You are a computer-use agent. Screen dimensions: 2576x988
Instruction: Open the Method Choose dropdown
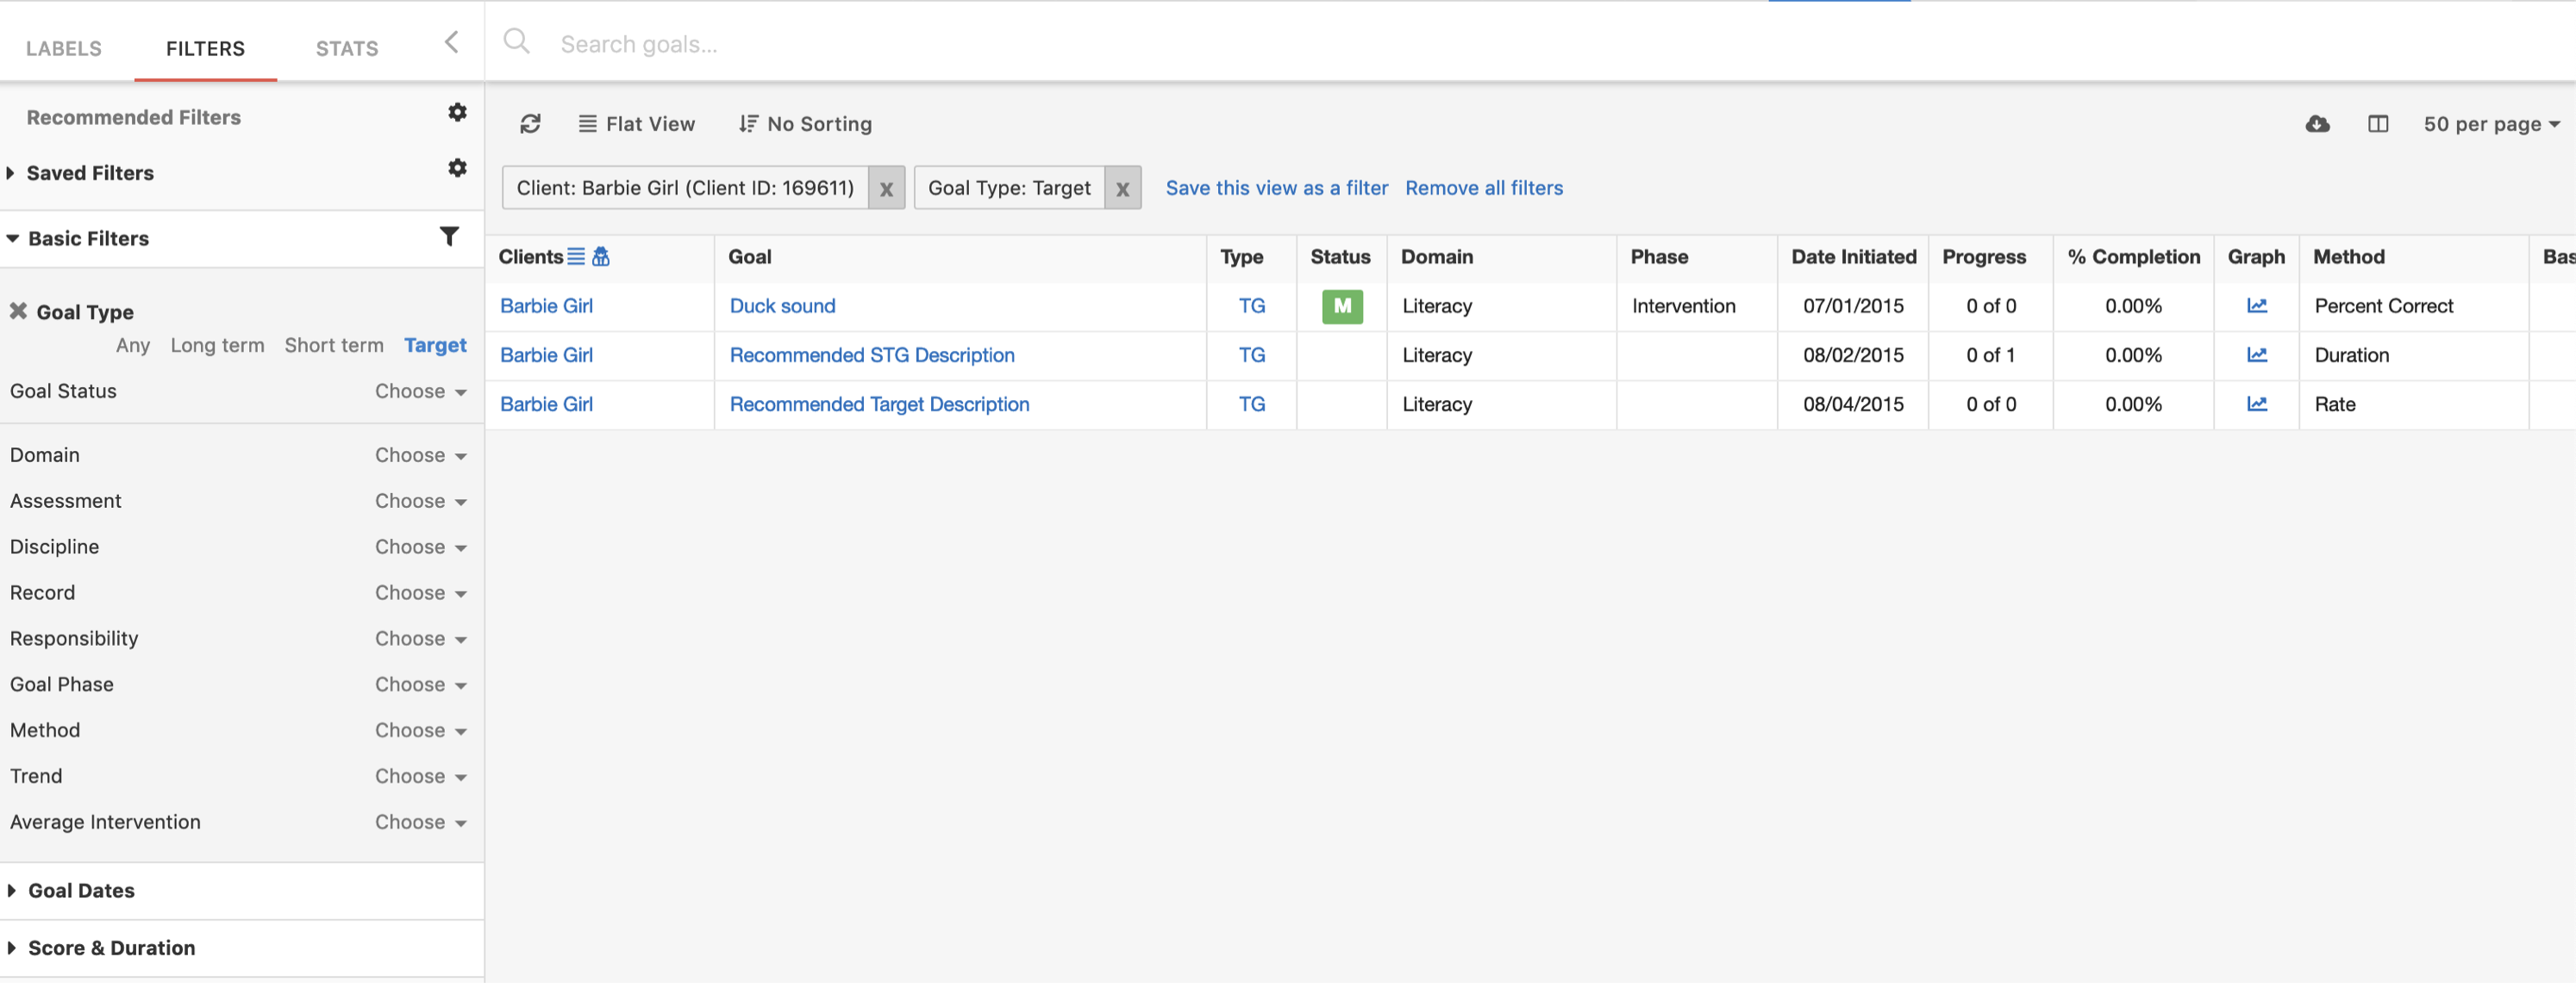[421, 730]
